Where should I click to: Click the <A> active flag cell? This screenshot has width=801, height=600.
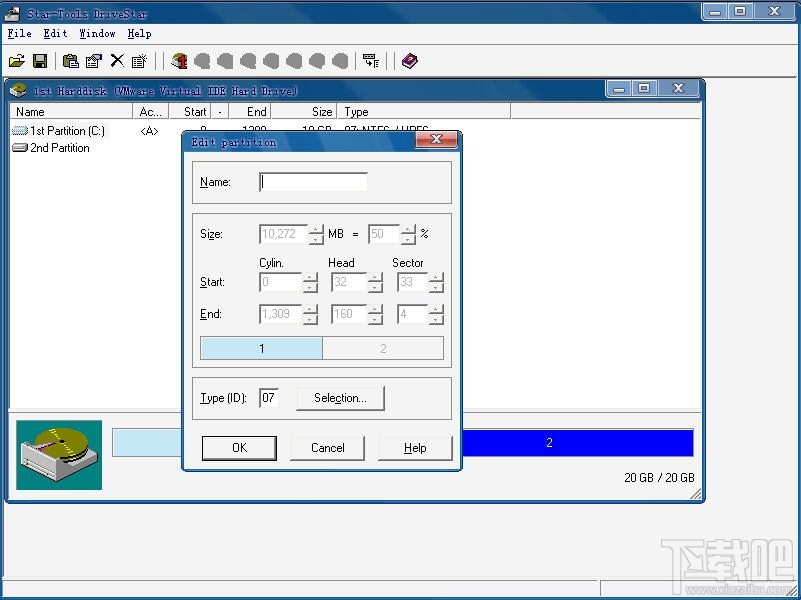tap(149, 131)
